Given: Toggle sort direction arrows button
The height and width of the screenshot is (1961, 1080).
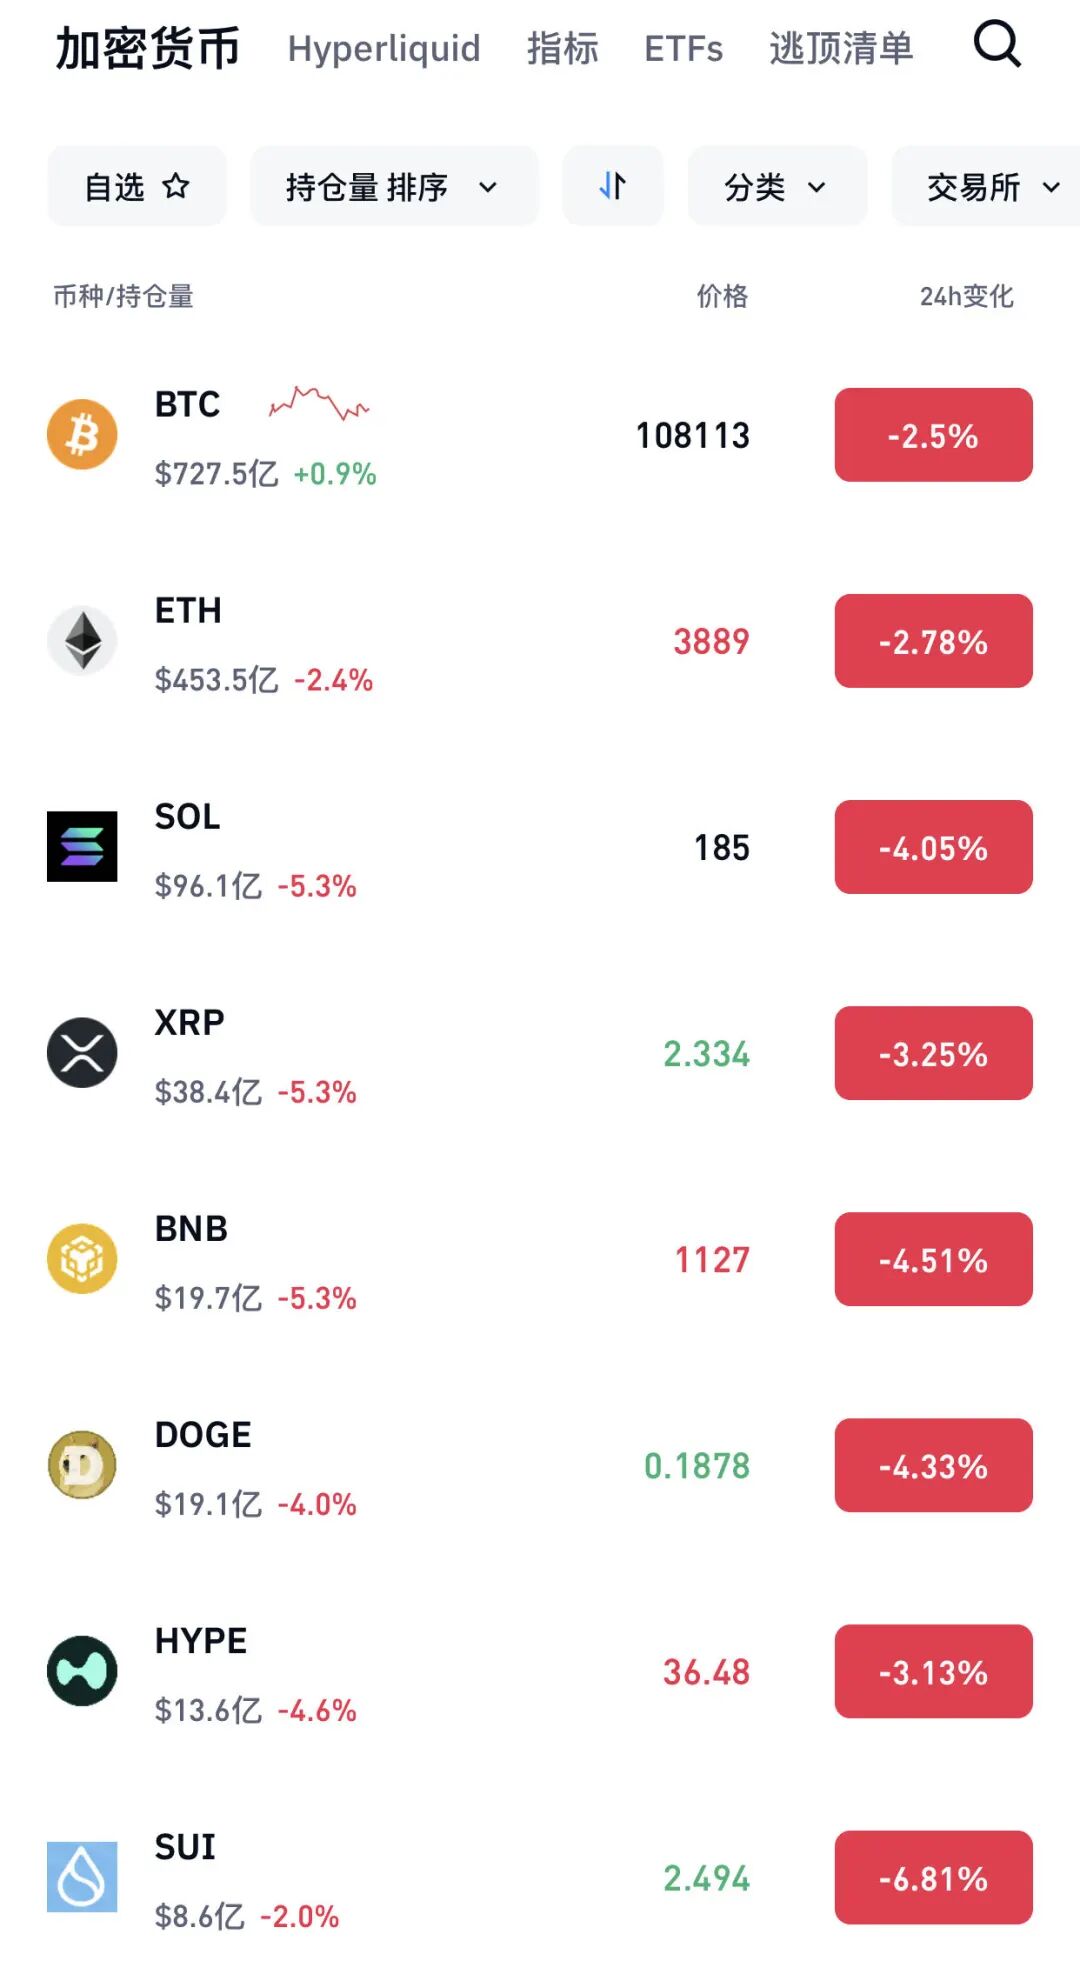Looking at the screenshot, I should pyautogui.click(x=612, y=186).
